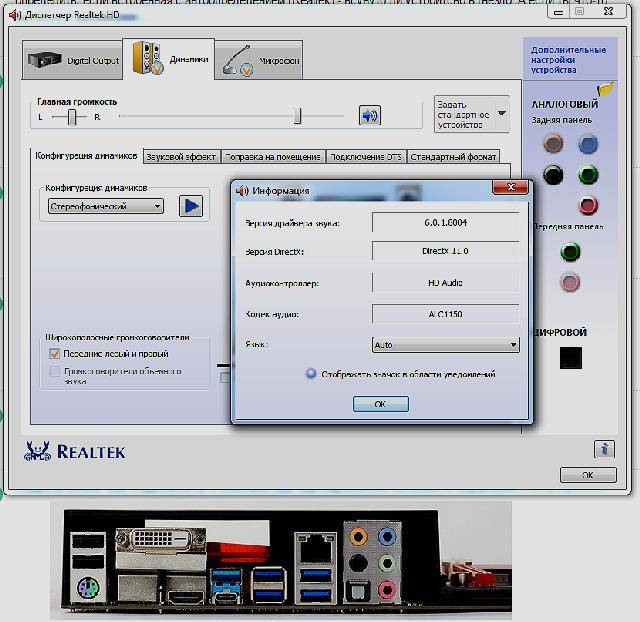The width and height of the screenshot is (640, 622).
Task: Open the Подключение DTS tab
Action: [x=366, y=157]
